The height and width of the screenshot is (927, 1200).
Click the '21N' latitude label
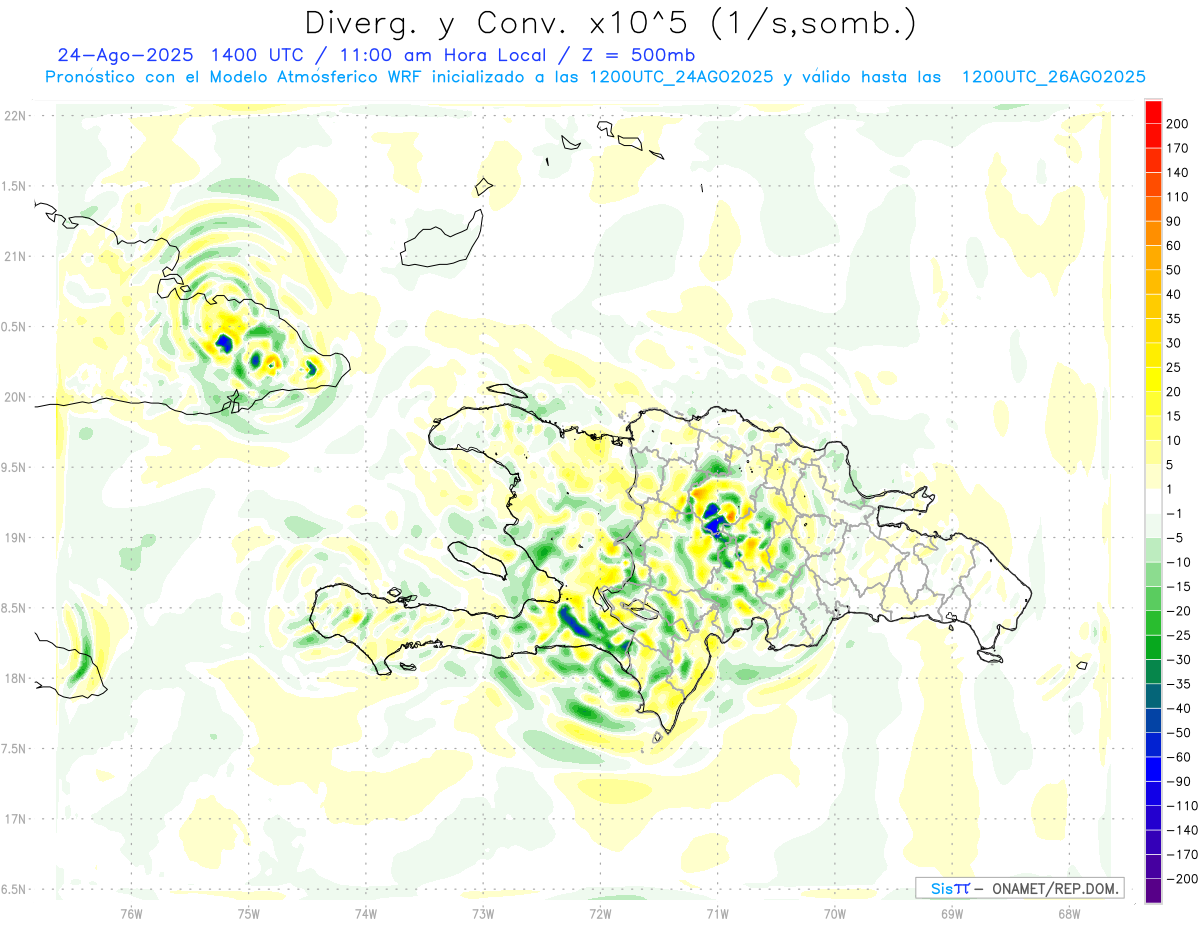point(14,257)
